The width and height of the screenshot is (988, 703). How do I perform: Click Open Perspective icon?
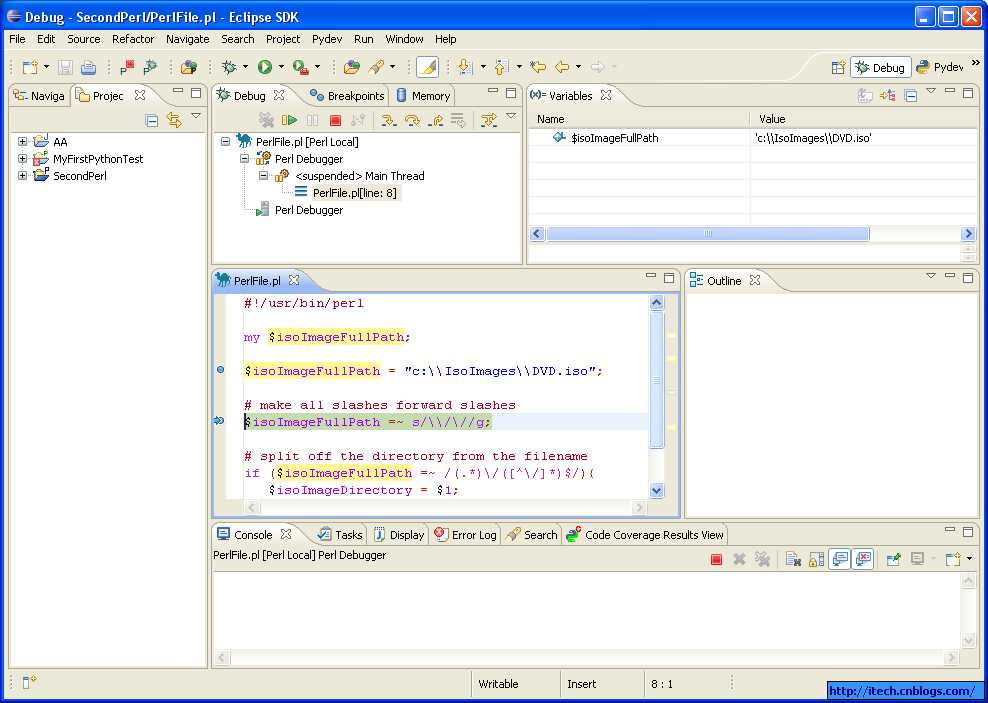pyautogui.click(x=837, y=67)
